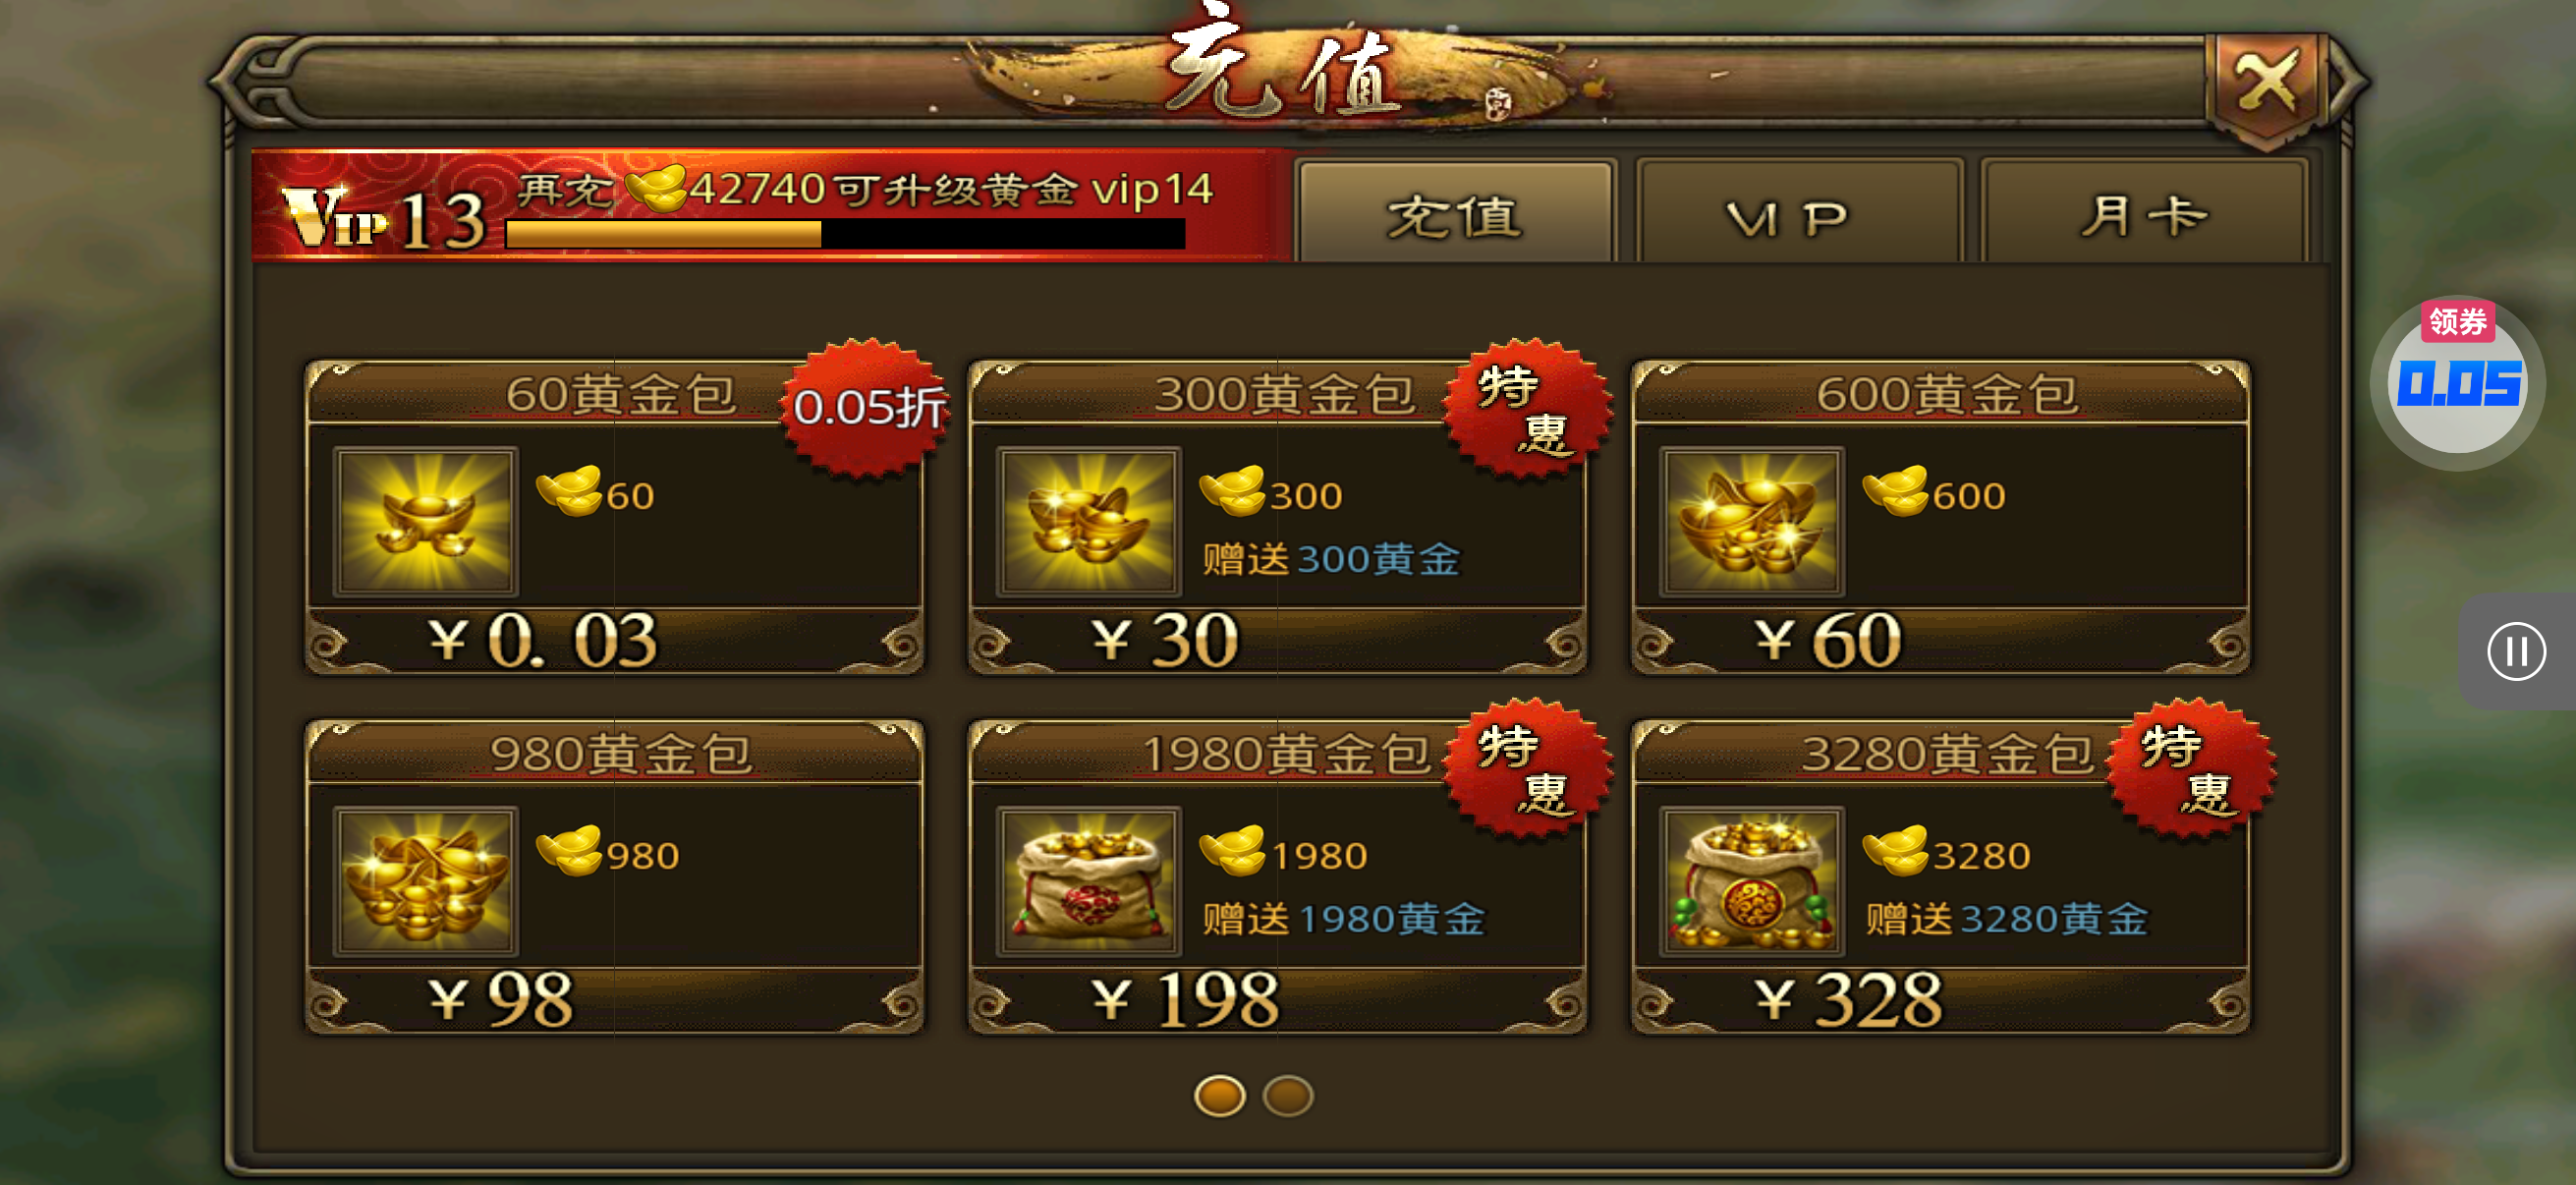This screenshot has width=2576, height=1185.
Task: Select the first page indicator dot
Action: click(1220, 1096)
